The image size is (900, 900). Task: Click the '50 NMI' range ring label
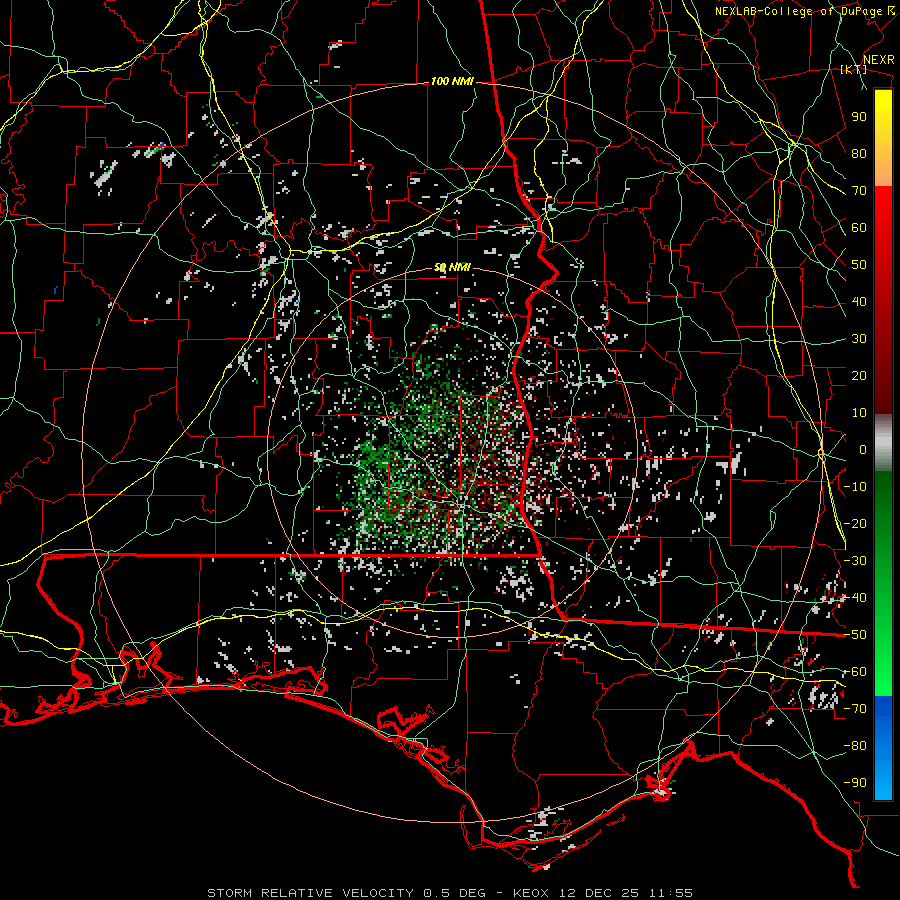point(452,267)
